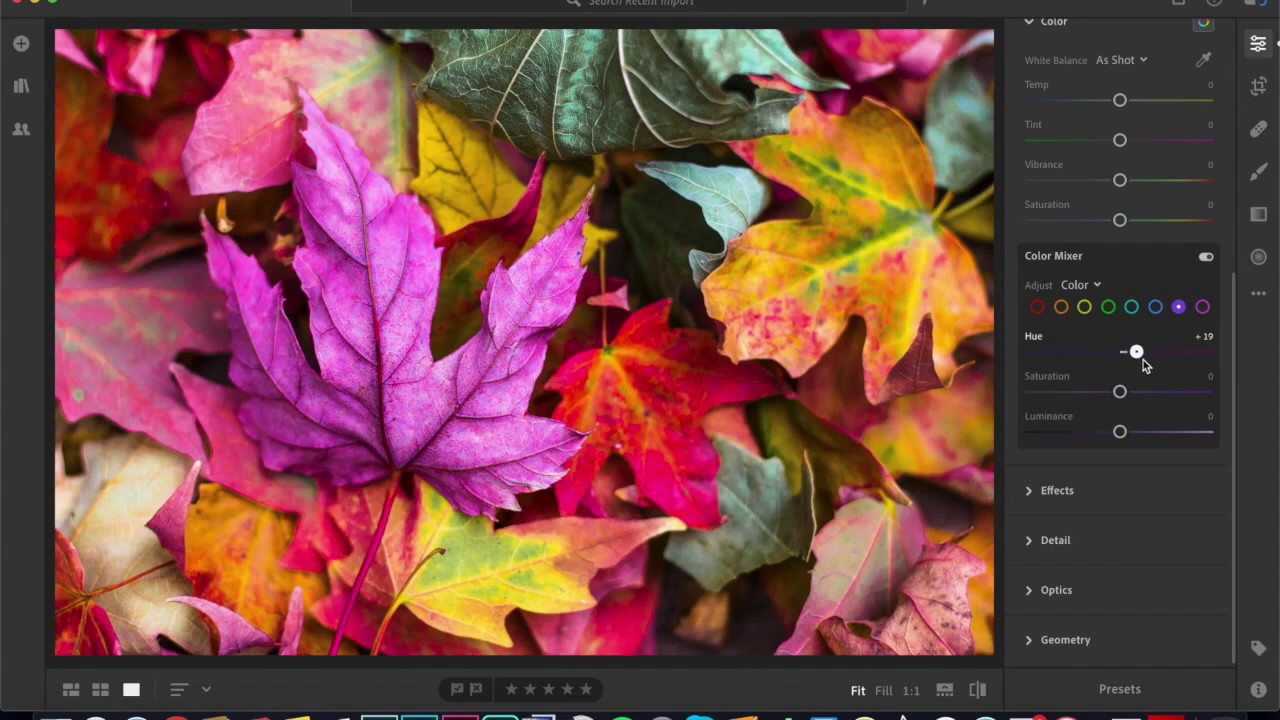Image resolution: width=1280 pixels, height=720 pixels.
Task: Open the Edit sliders panel icon
Action: coord(1258,43)
